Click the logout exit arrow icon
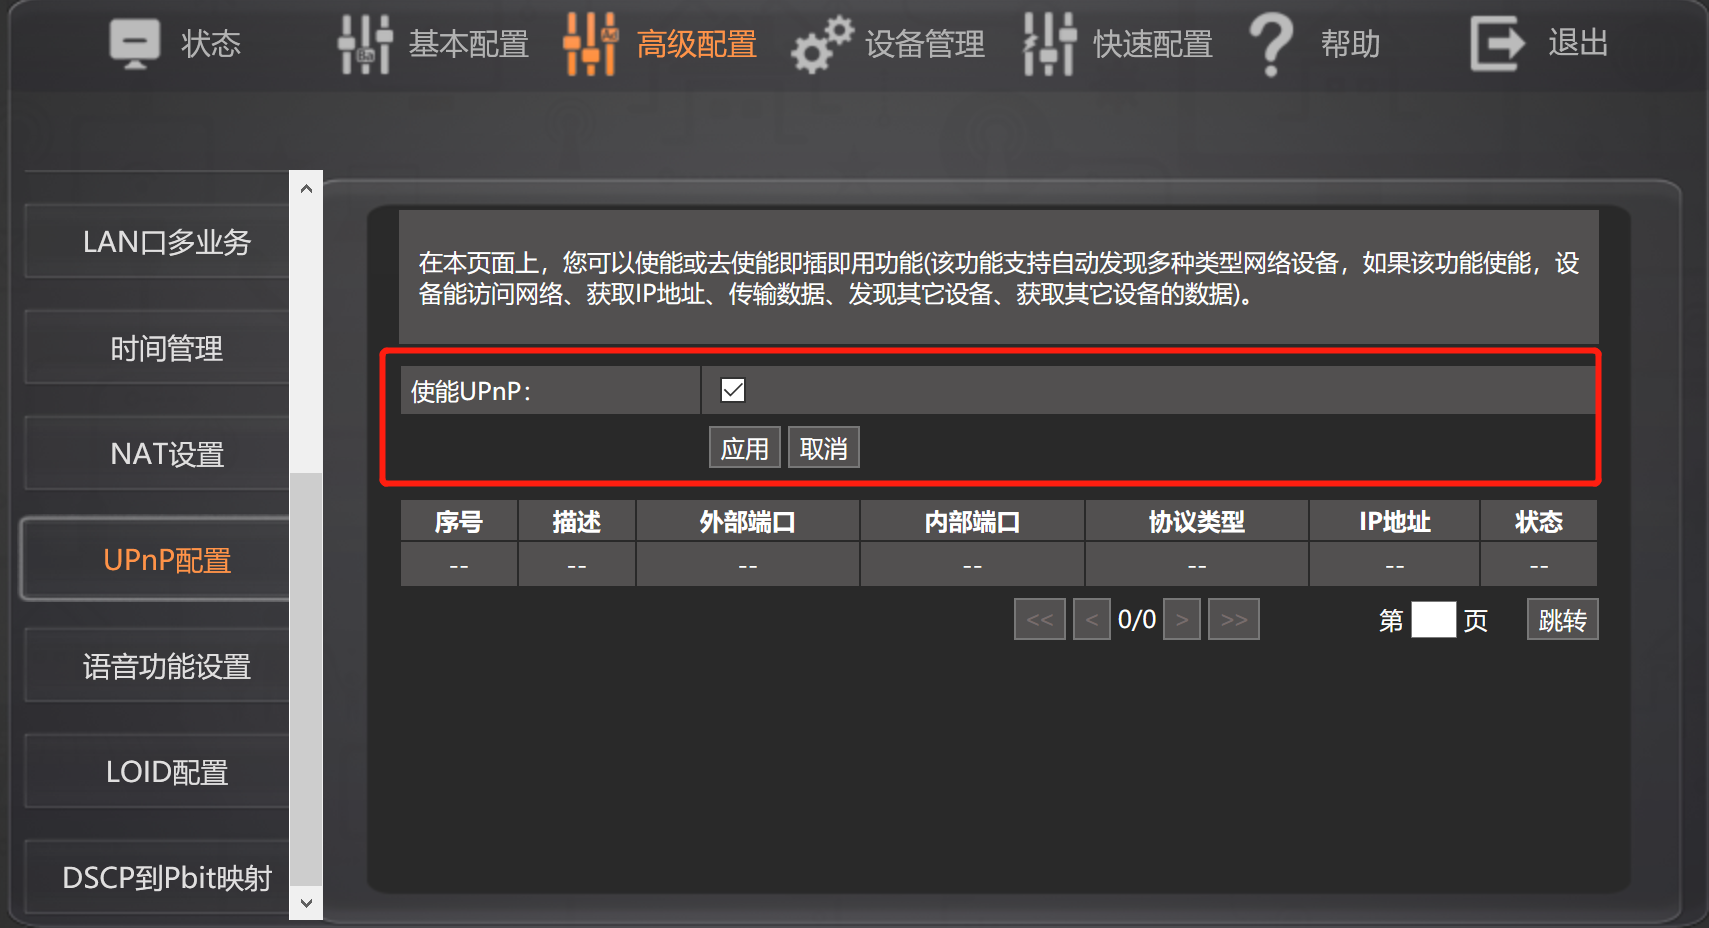Screen dimensions: 1709x928 tap(1496, 44)
